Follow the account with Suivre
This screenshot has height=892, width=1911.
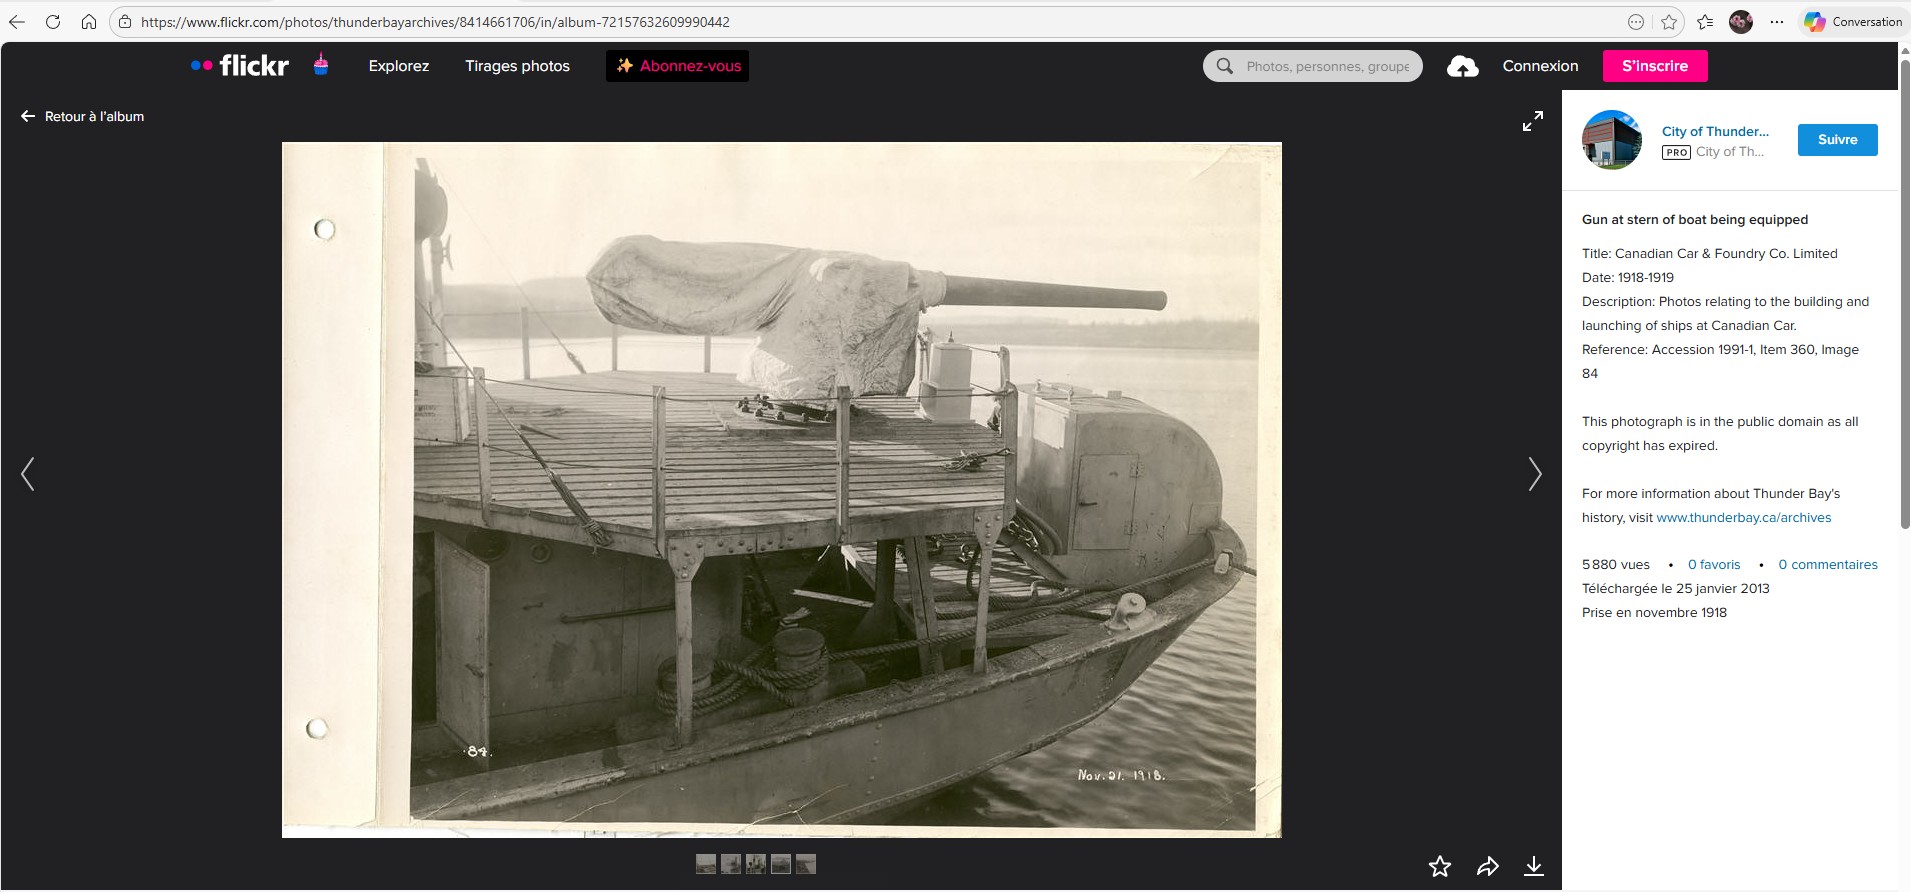[x=1837, y=140]
